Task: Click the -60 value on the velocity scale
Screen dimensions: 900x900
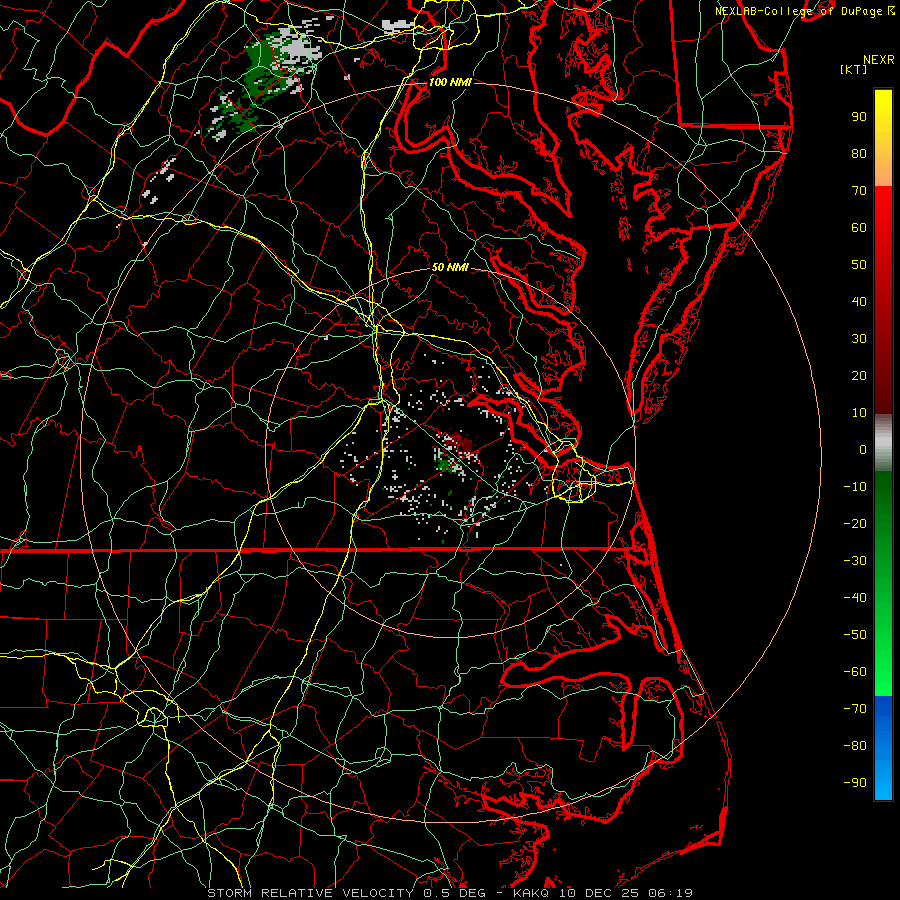Action: (855, 672)
